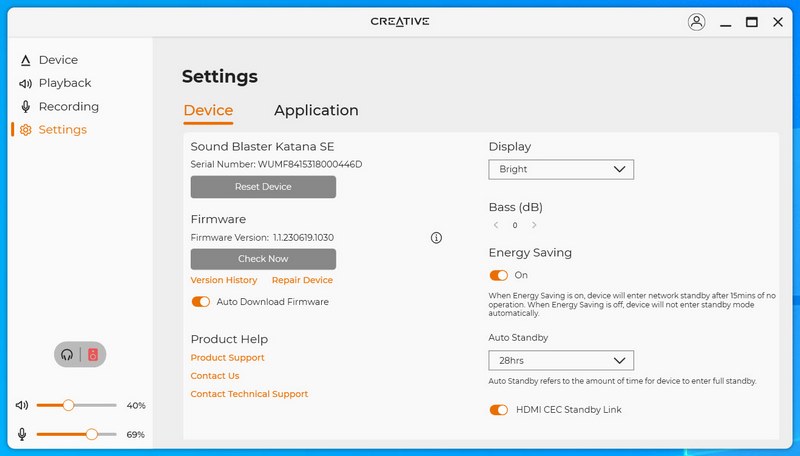Click the Settings gear sidebar icon

26,130
